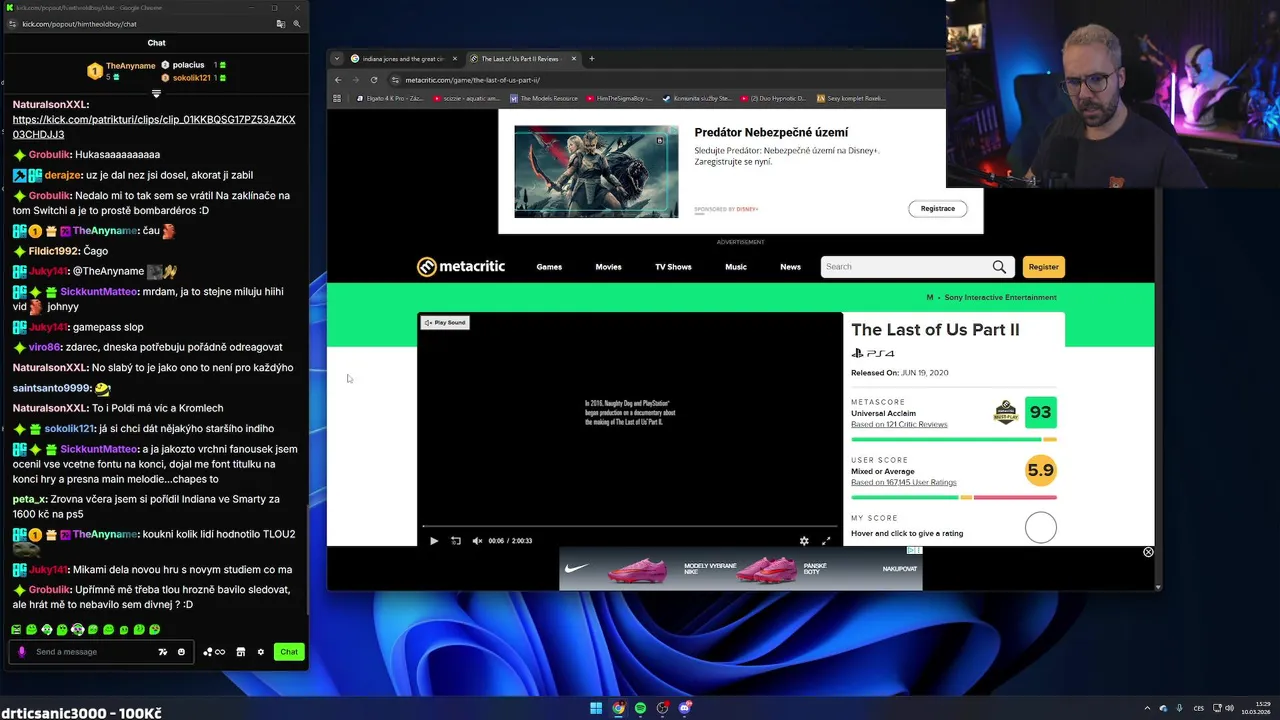Open video settings gear
The image size is (1280, 720).
[804, 541]
